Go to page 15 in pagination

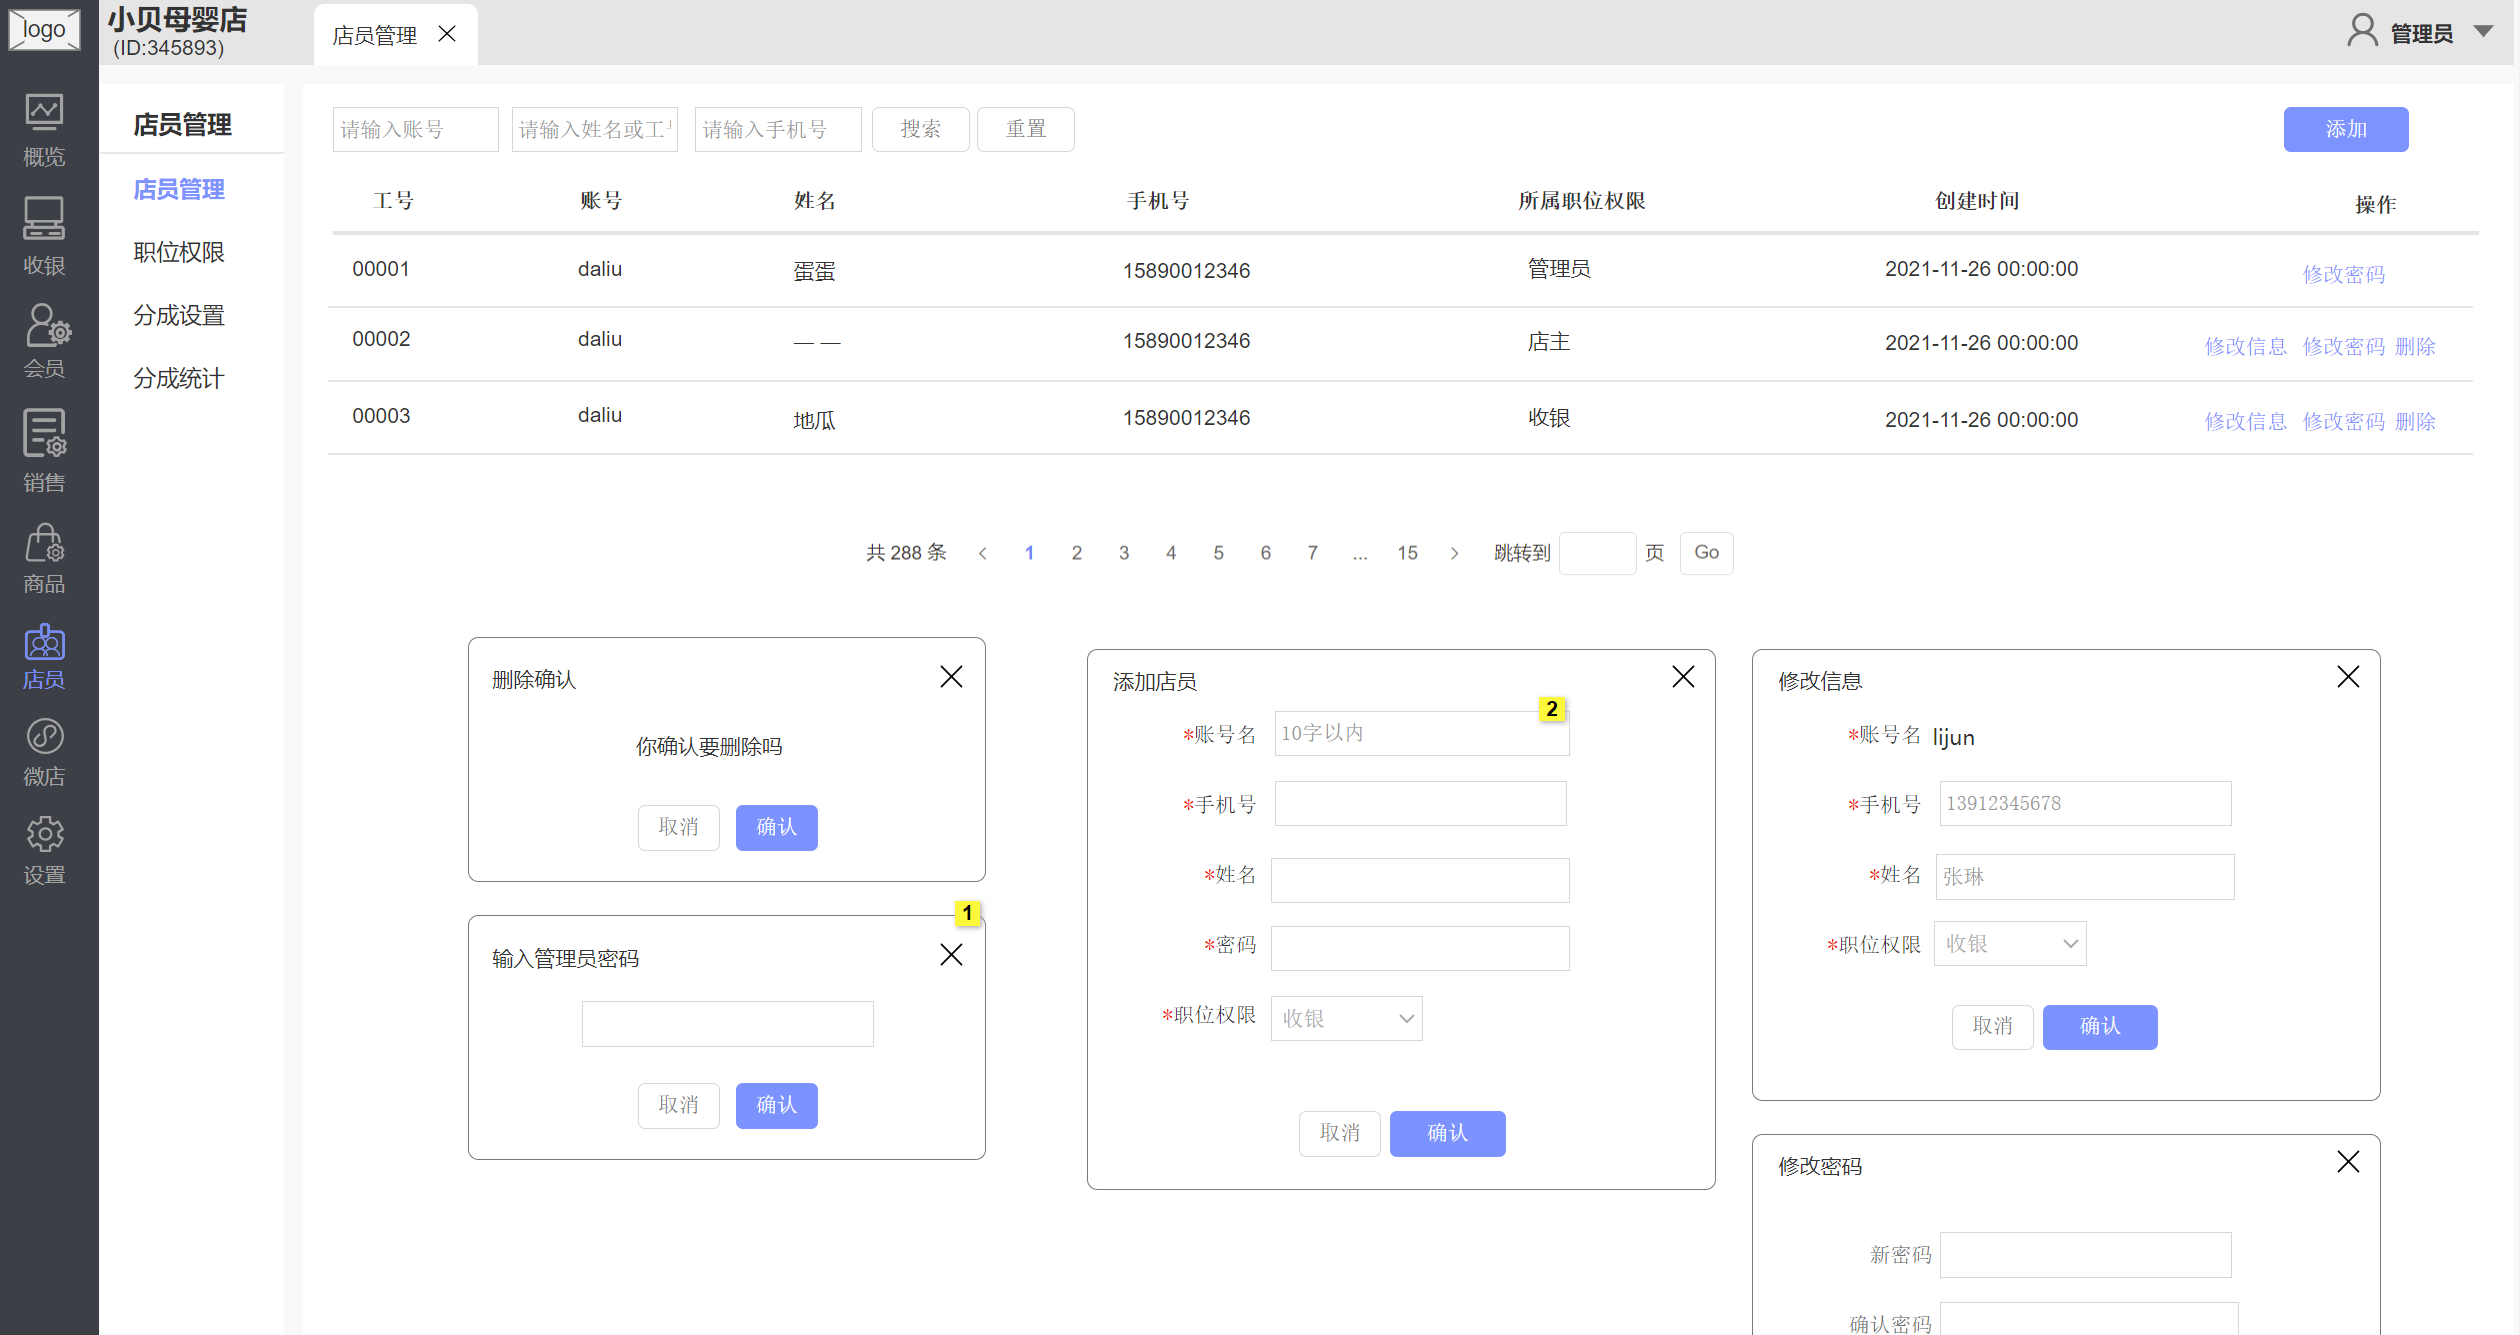(1407, 553)
